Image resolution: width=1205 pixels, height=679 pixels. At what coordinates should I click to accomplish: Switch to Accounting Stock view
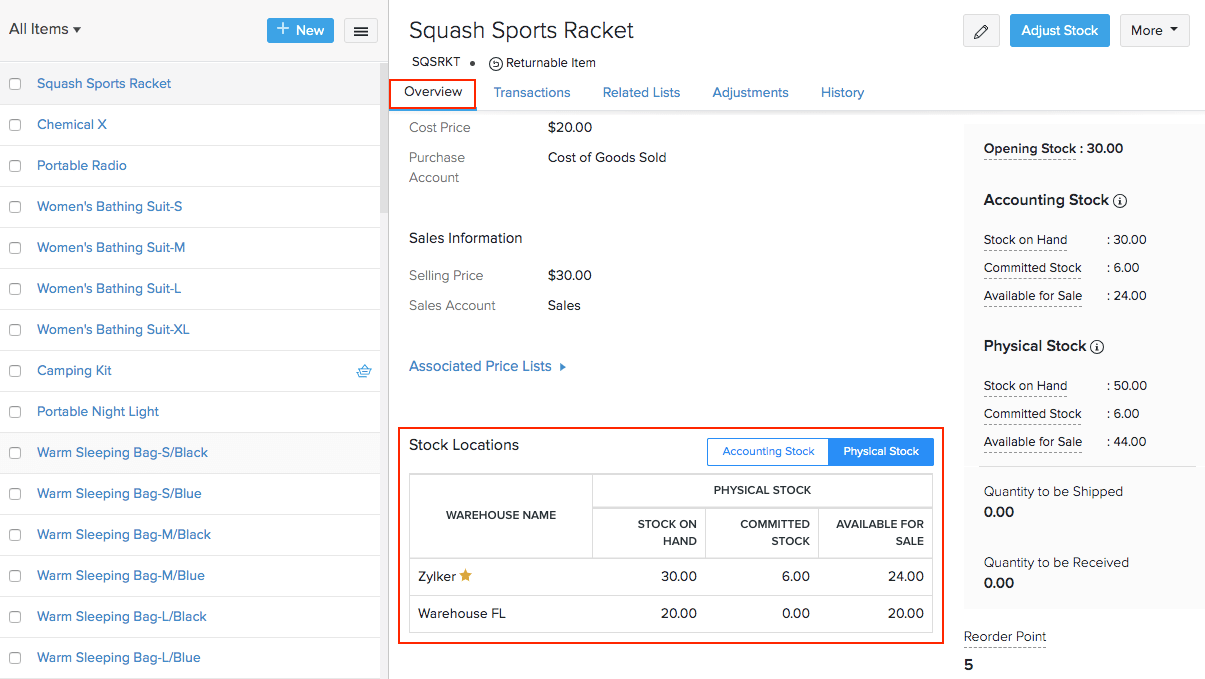(768, 452)
